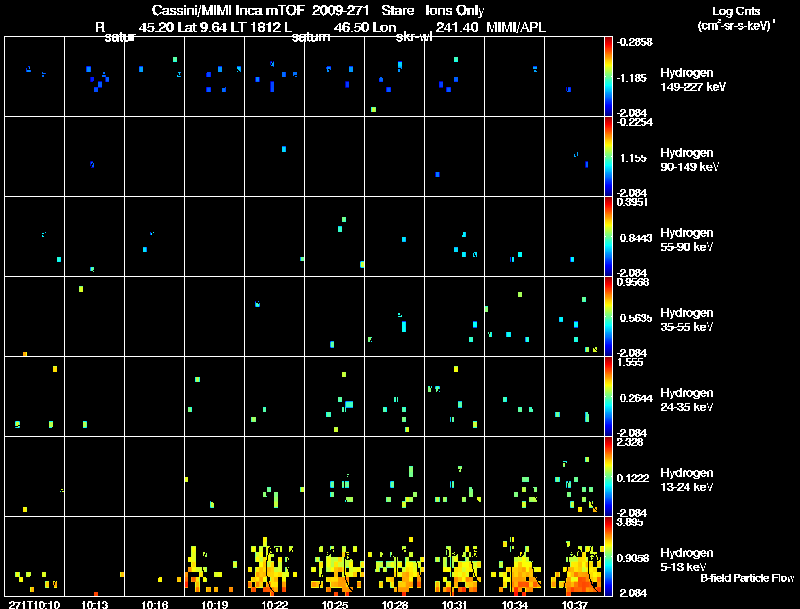Image resolution: width=800 pixels, height=609 pixels.
Task: Select the 10:31 time axis label
Action: 455,604
